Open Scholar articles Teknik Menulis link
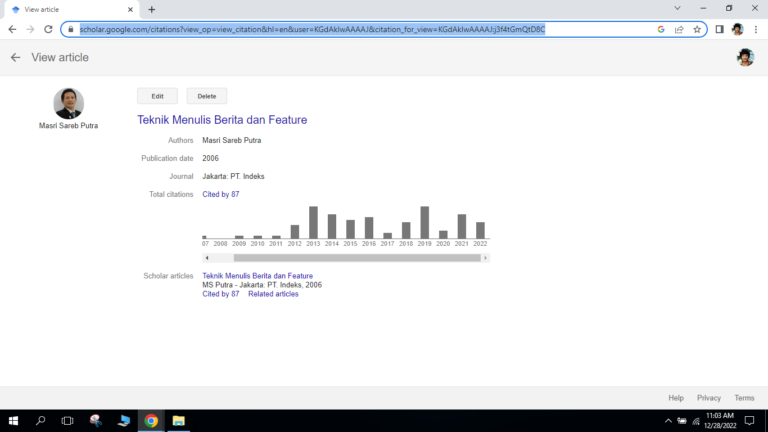 point(258,276)
